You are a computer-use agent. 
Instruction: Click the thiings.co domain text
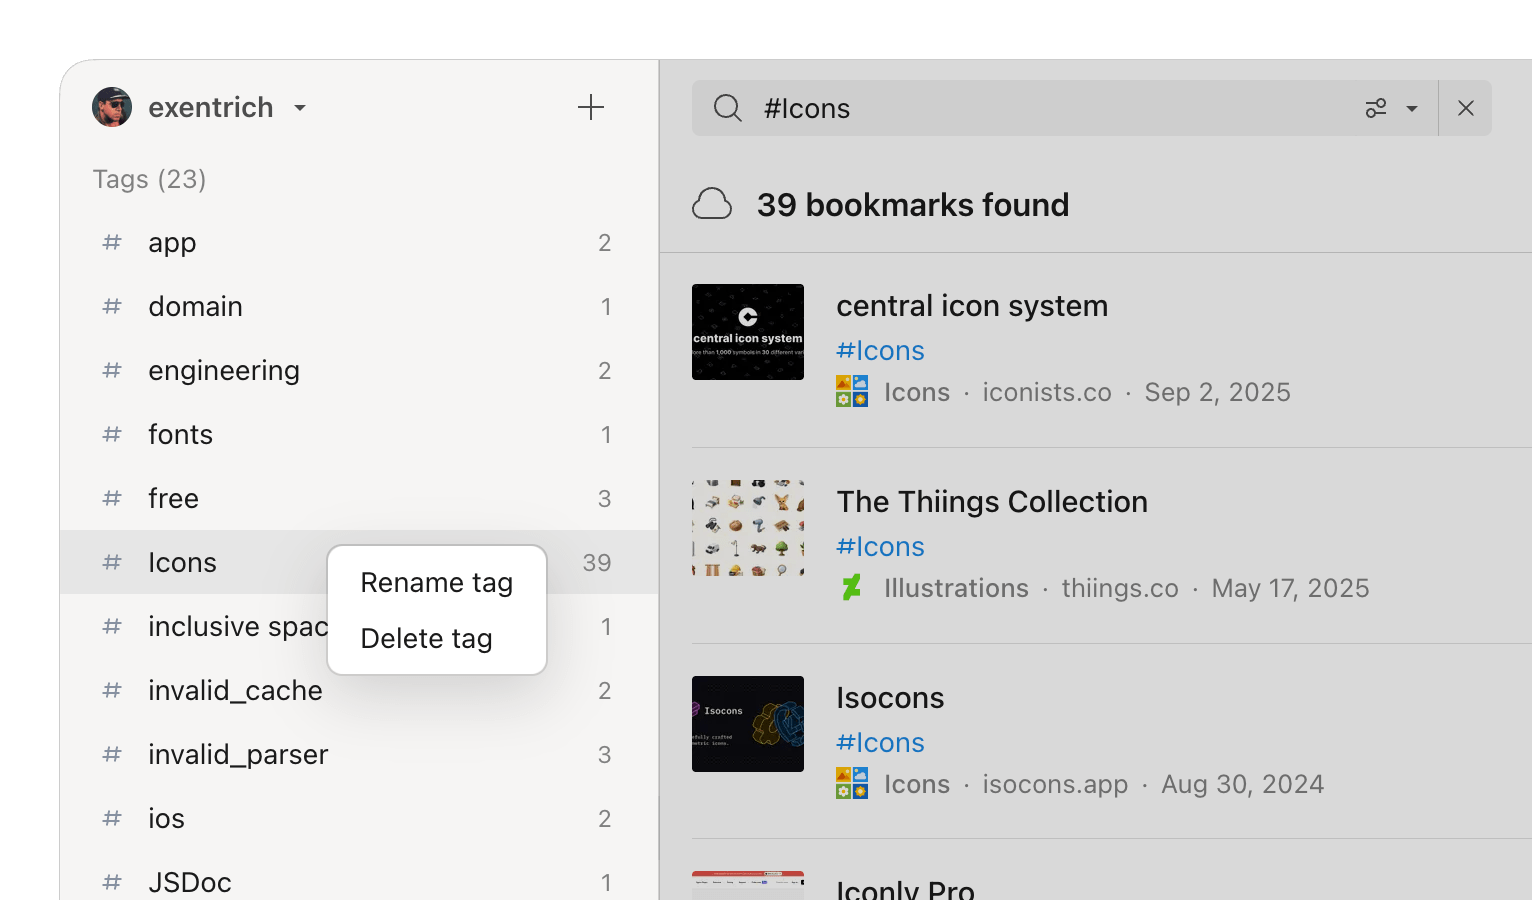[1120, 588]
